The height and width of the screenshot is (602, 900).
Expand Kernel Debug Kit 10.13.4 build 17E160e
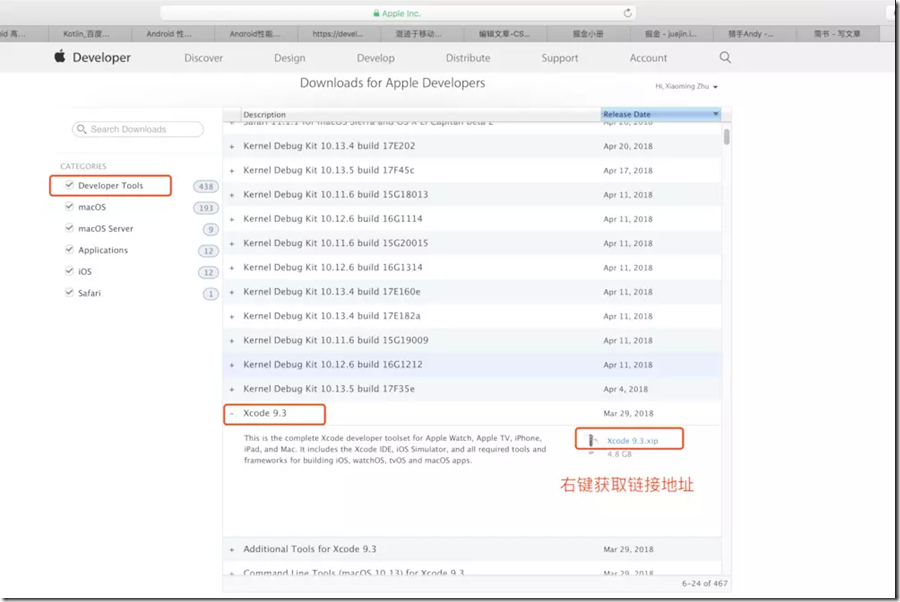tap(232, 292)
